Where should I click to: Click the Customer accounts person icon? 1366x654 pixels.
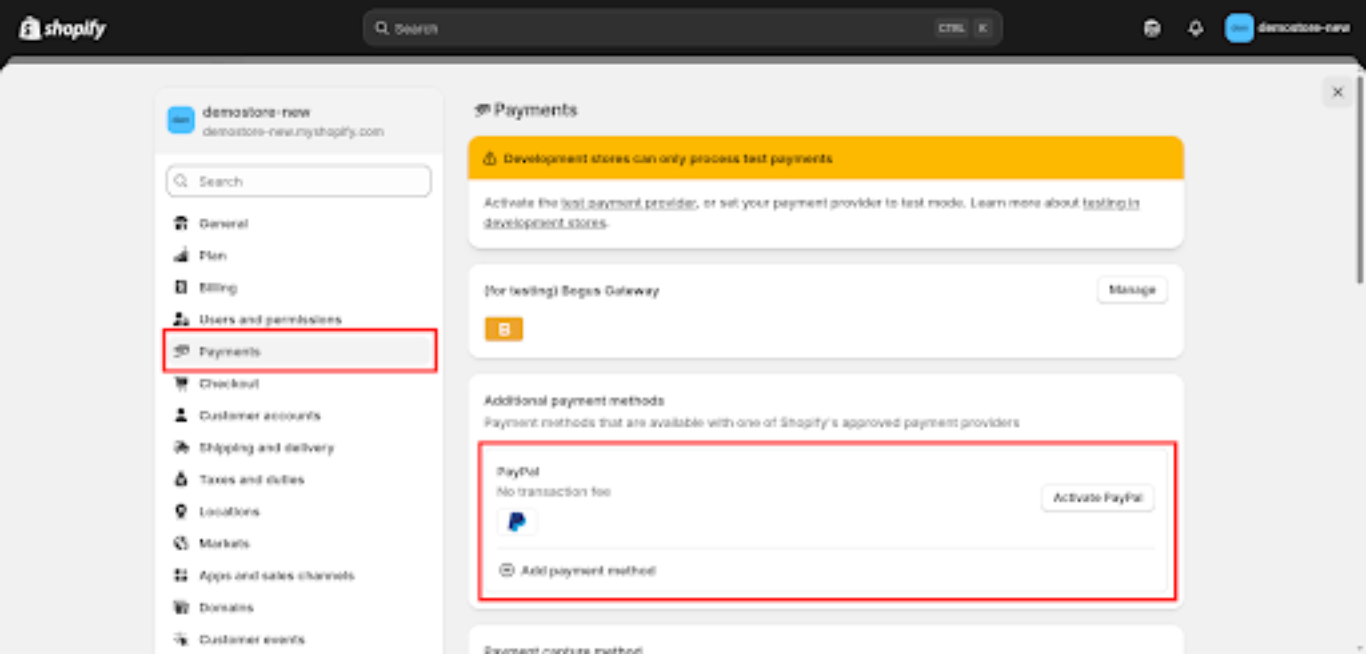(181, 415)
